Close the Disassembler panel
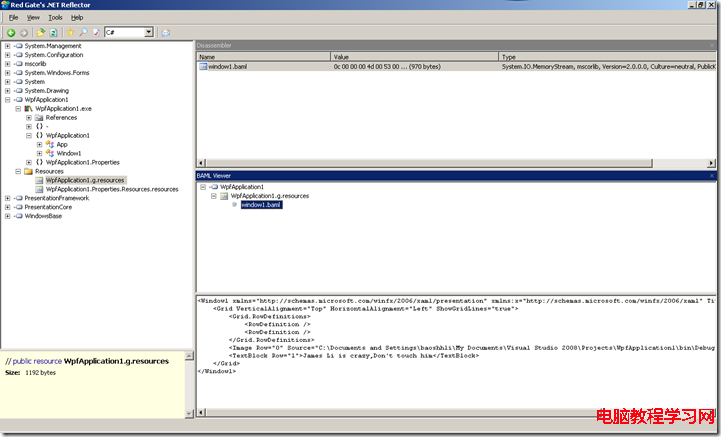Viewport: 721px width, 437px height. (712, 46)
